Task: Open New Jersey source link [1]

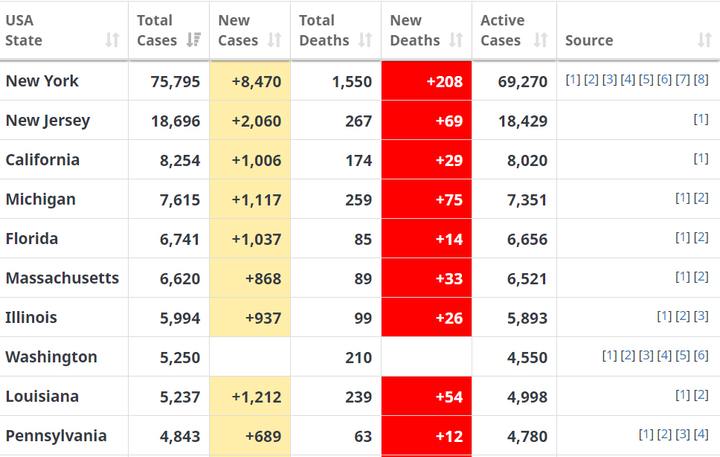Action: [701, 120]
